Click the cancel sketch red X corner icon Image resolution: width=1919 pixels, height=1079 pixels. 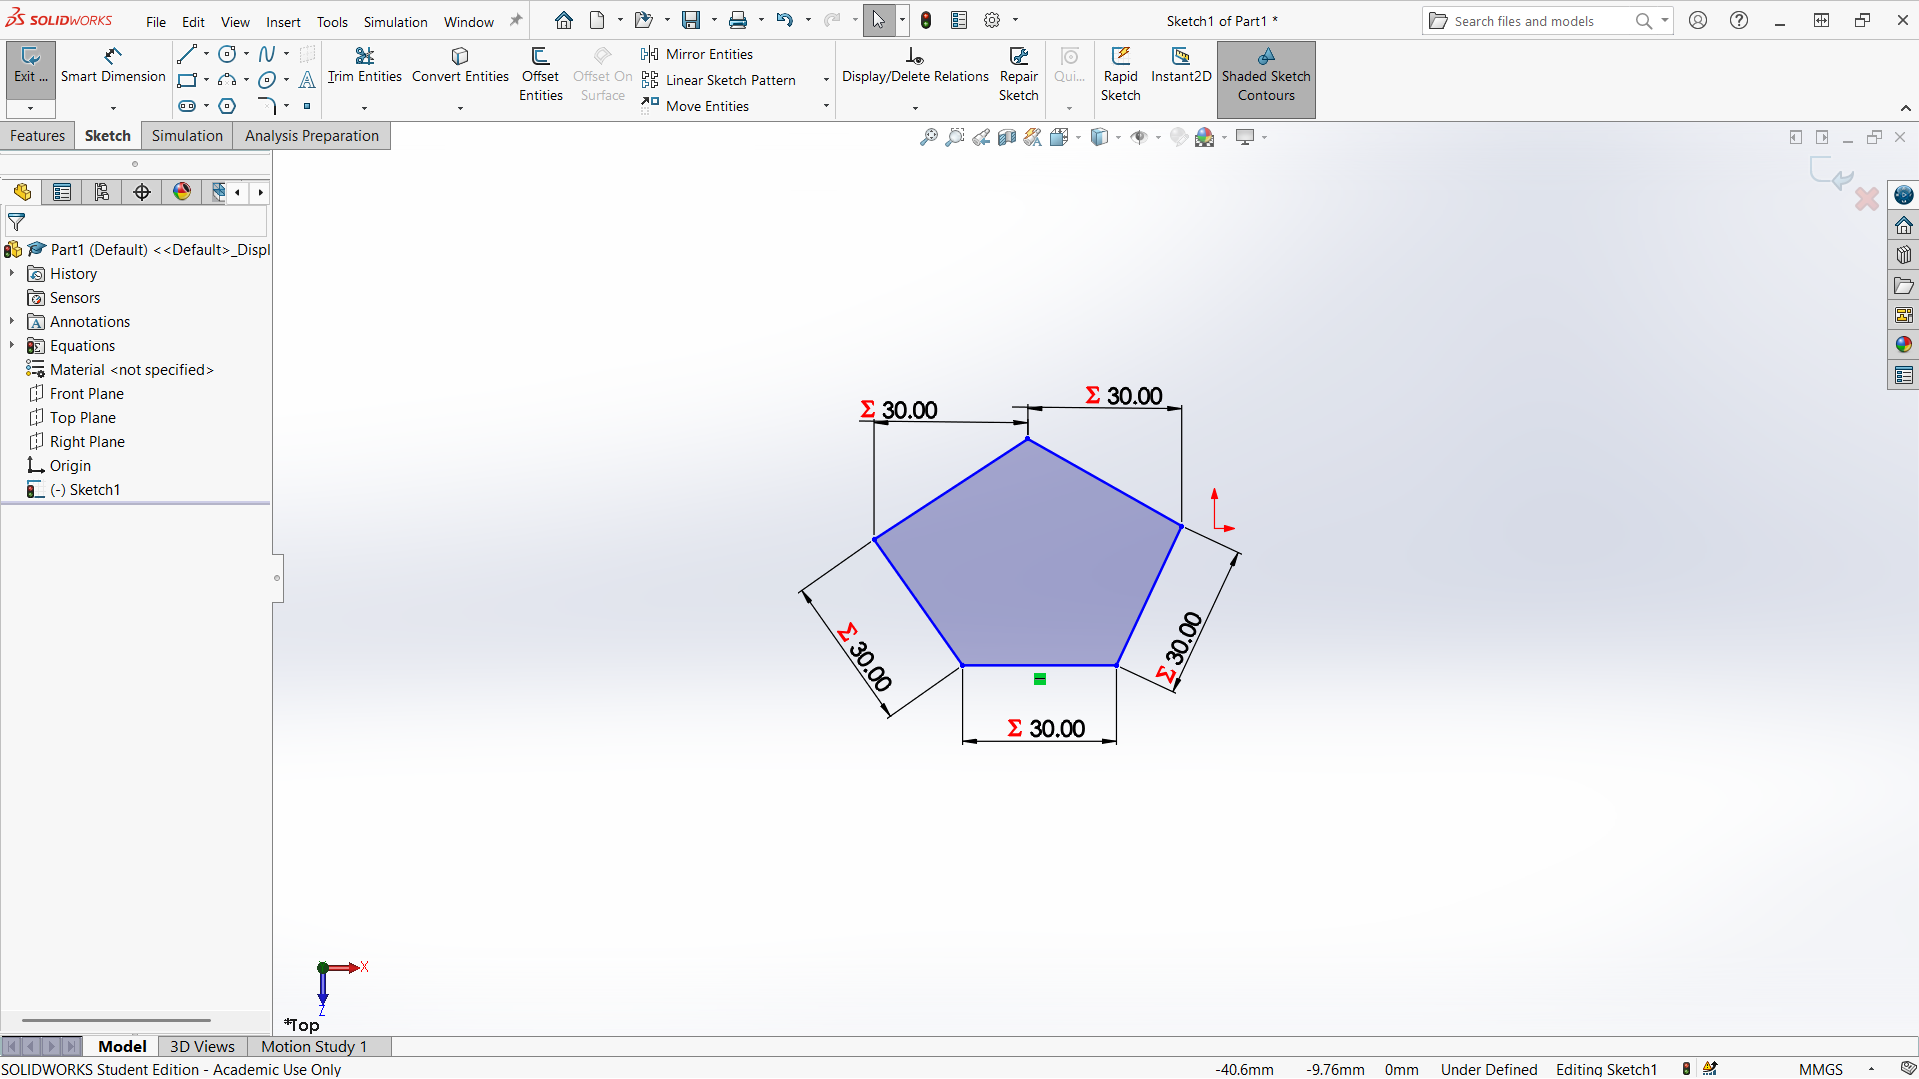tap(1867, 199)
